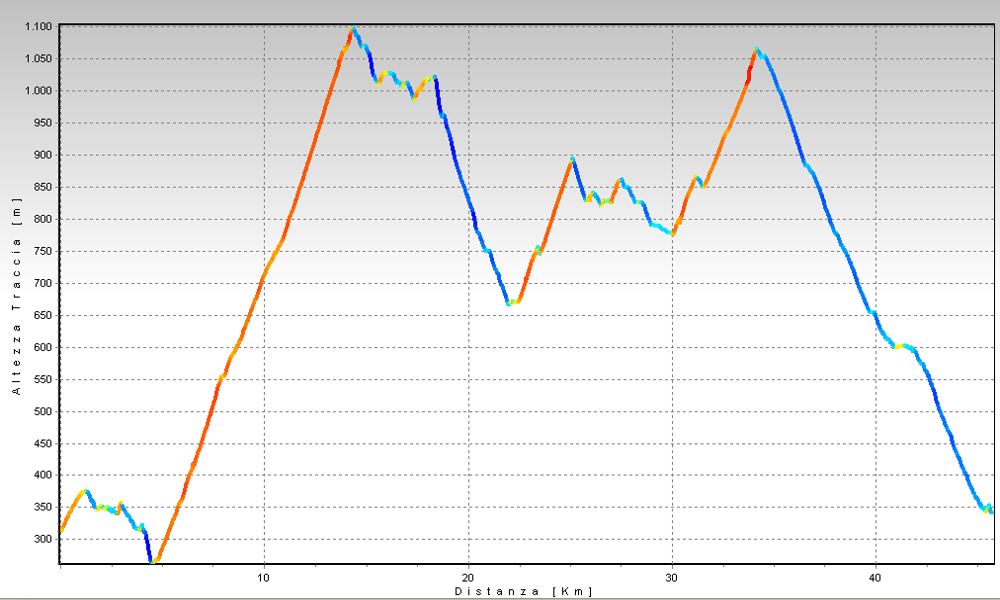Click the 700 label on the altitude axis
This screenshot has width=1000, height=600.
point(44,283)
